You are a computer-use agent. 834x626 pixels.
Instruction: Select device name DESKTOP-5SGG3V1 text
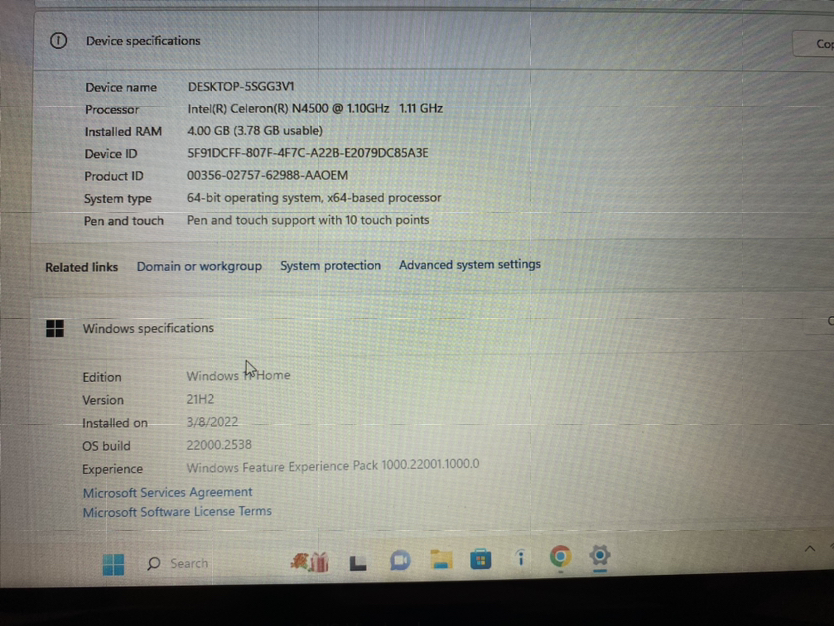[241, 87]
